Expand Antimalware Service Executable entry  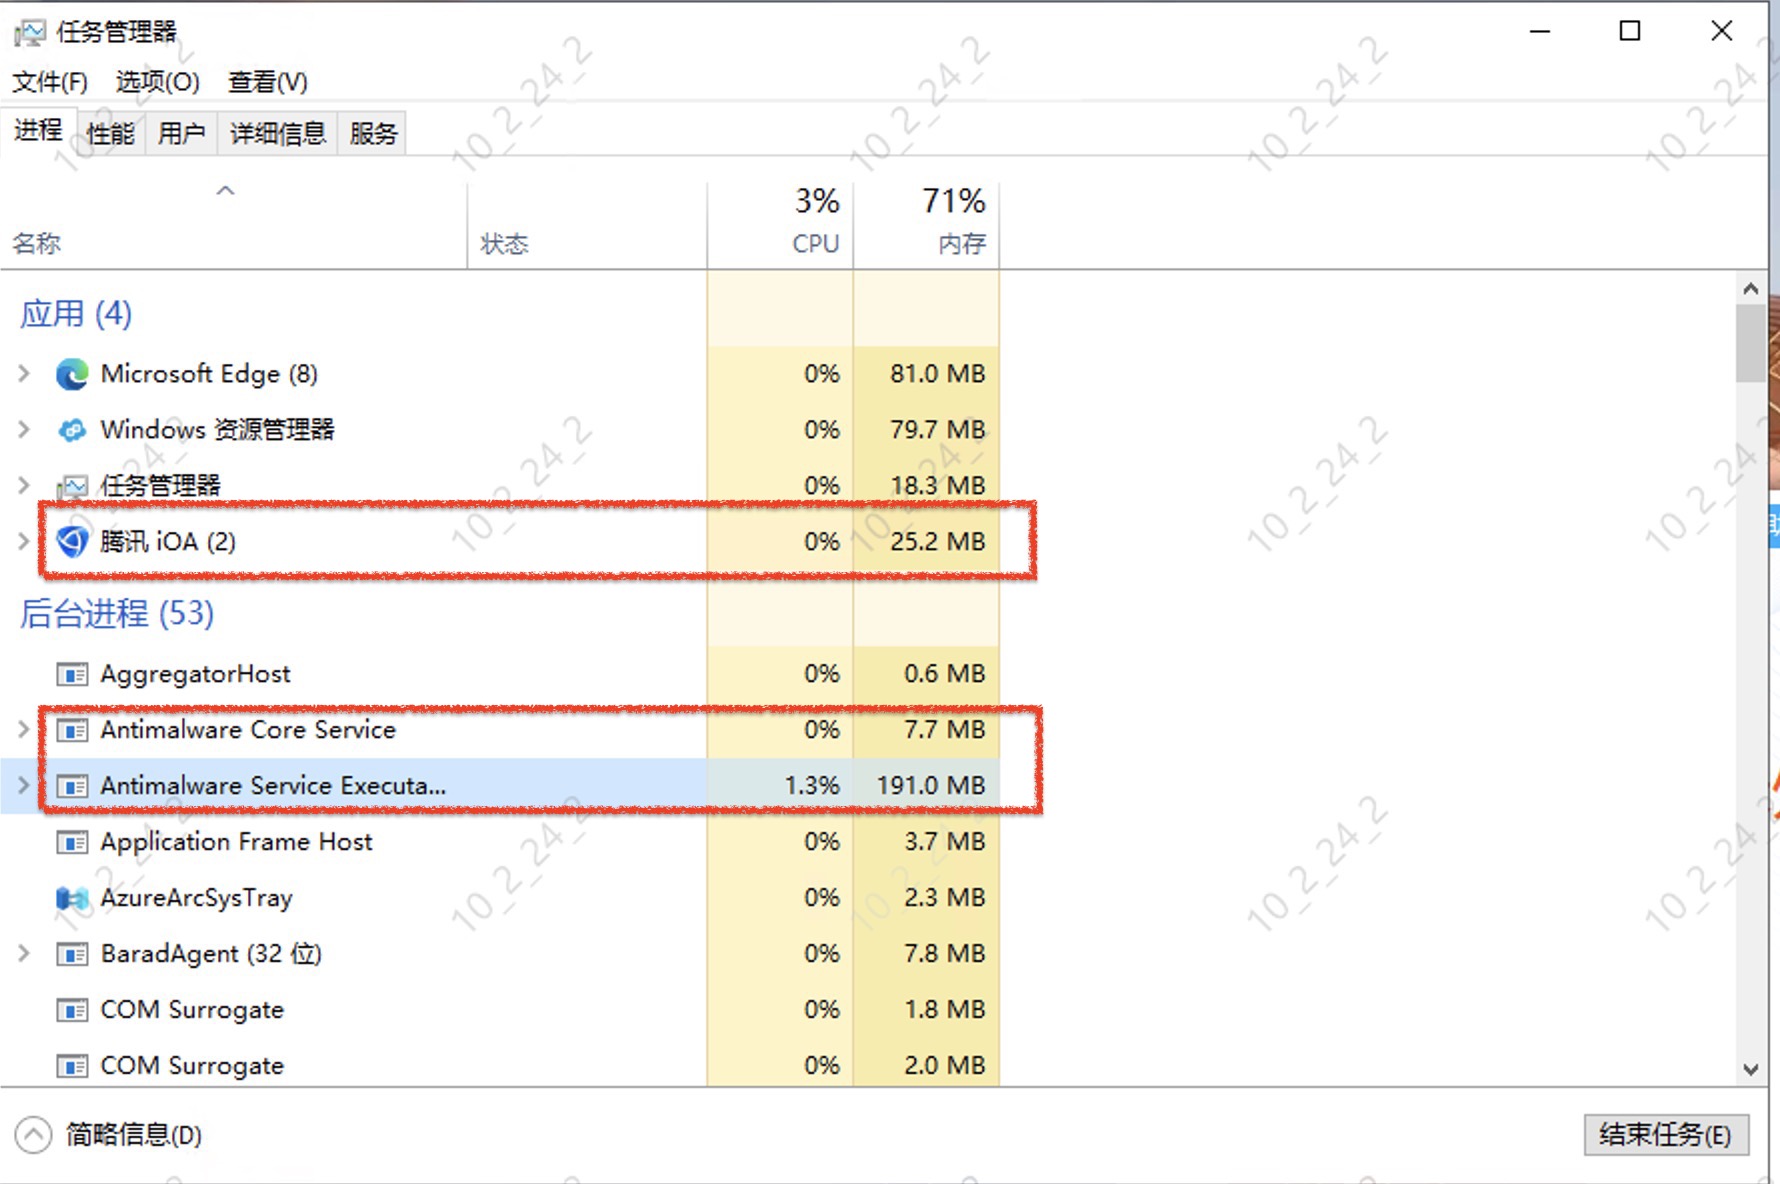point(24,786)
